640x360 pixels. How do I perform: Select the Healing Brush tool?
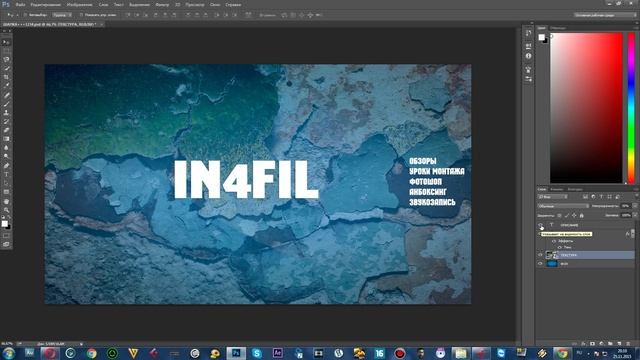coord(6,95)
